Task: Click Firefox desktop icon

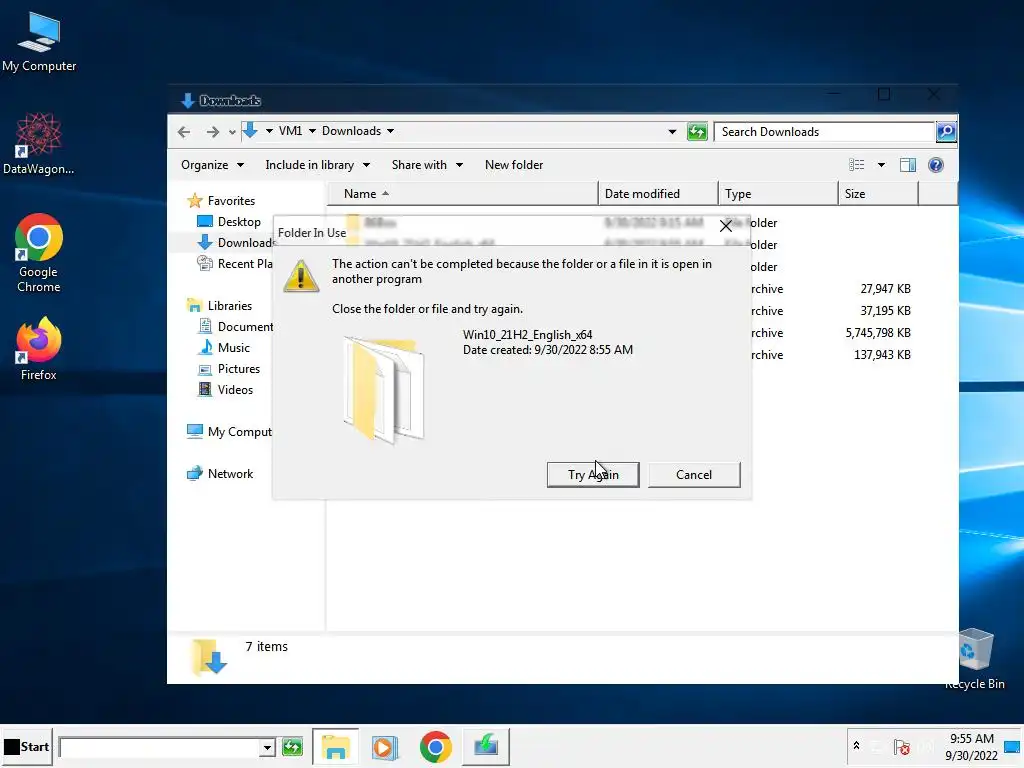Action: [39, 349]
